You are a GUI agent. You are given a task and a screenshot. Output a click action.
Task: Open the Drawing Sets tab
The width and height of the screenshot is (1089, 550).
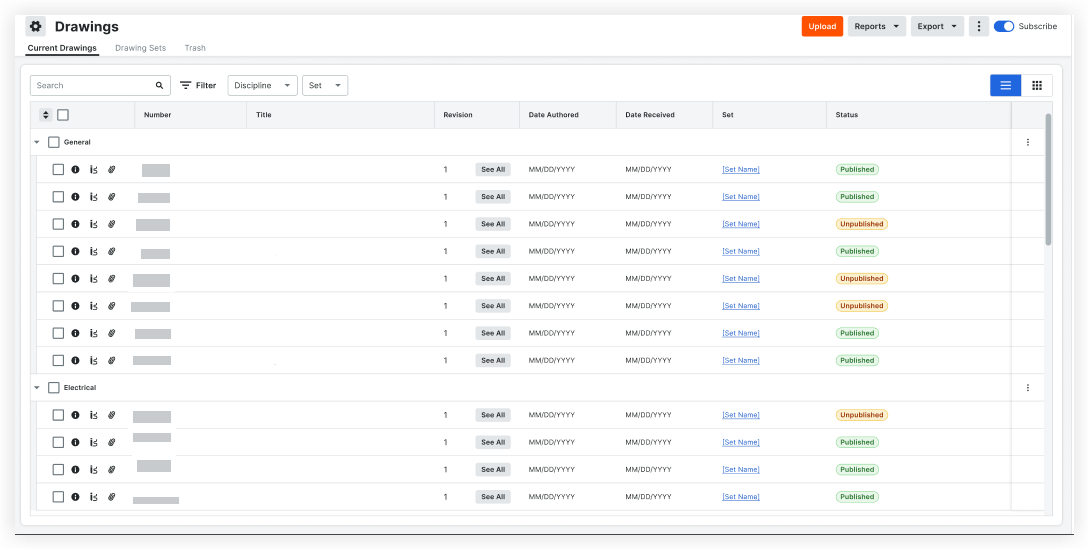140,49
